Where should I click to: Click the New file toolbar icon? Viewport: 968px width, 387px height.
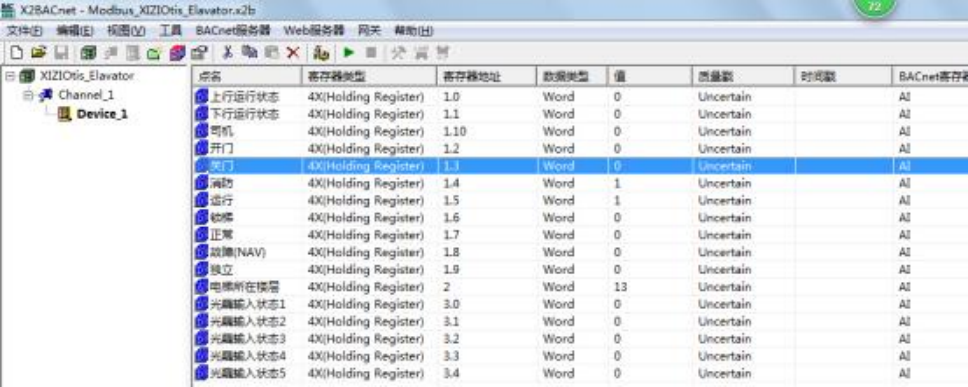17,53
